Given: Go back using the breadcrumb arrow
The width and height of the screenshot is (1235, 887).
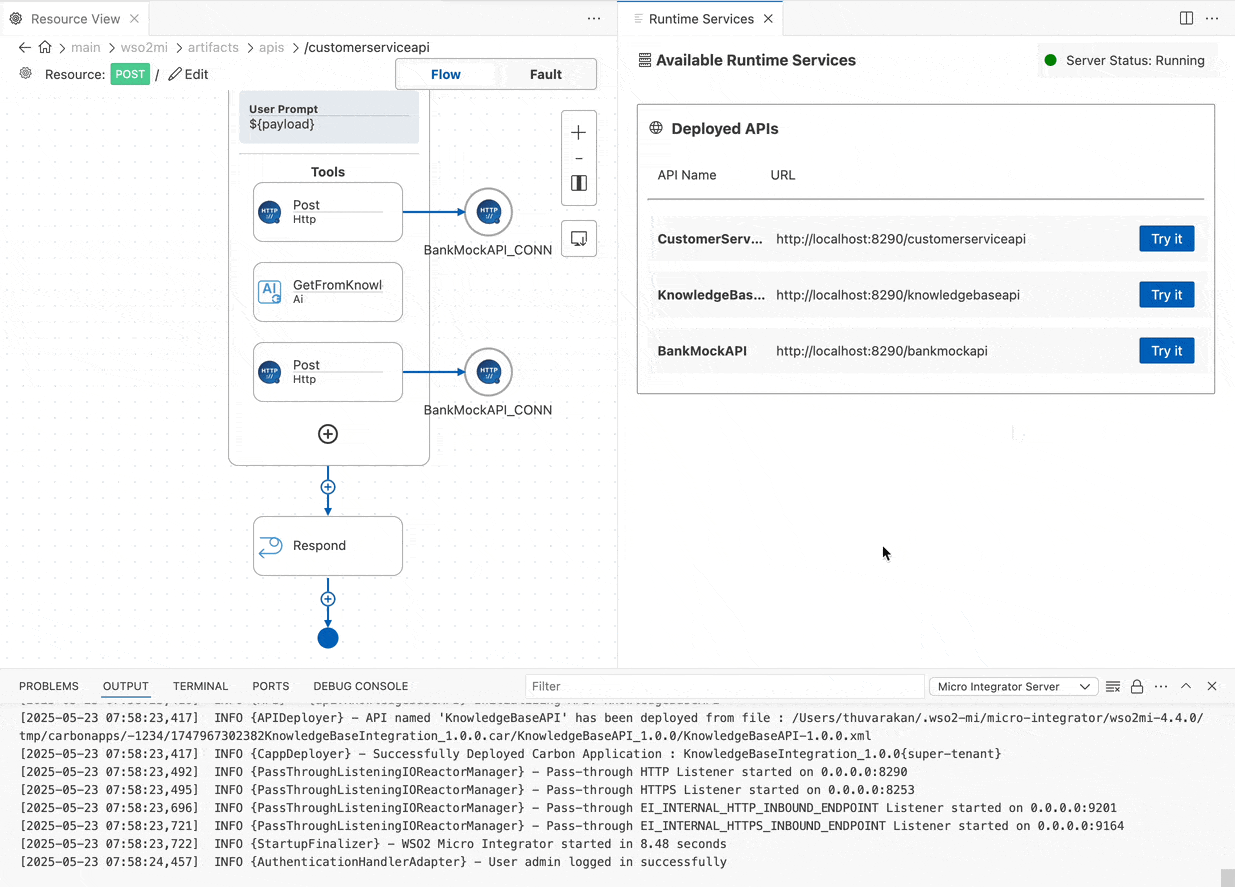Looking at the screenshot, I should (x=25, y=47).
